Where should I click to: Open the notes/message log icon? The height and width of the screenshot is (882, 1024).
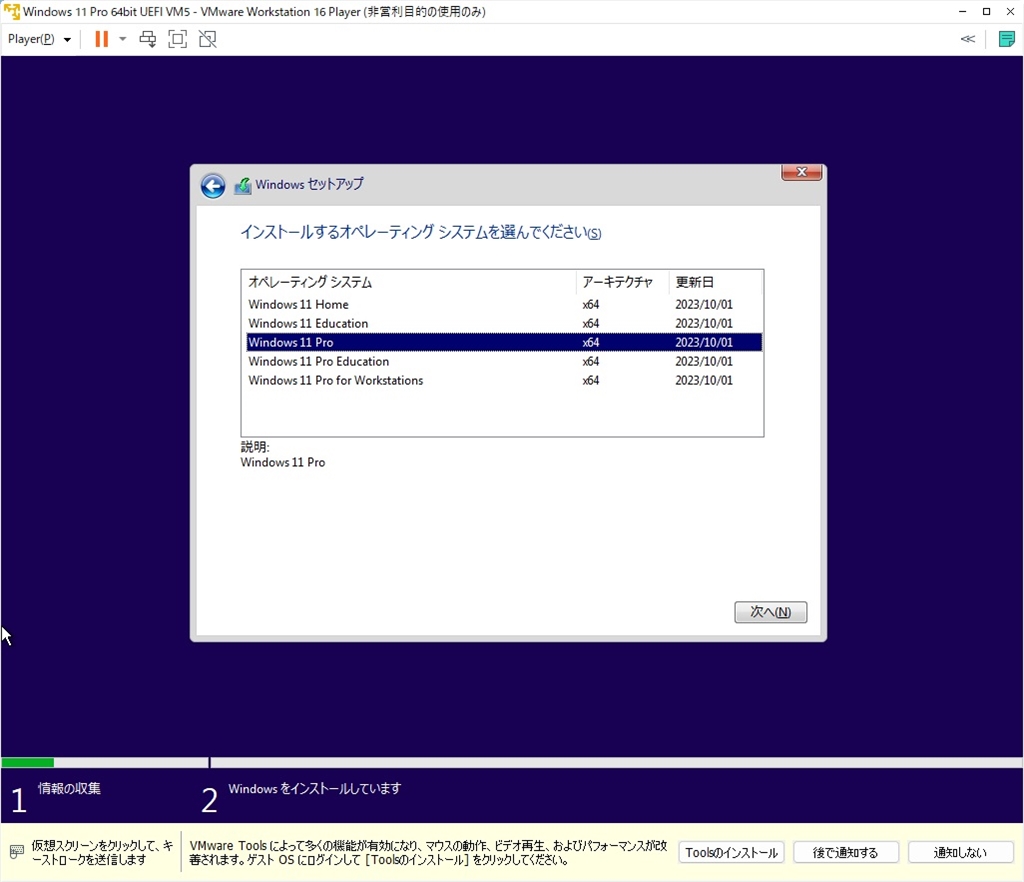tap(1006, 39)
